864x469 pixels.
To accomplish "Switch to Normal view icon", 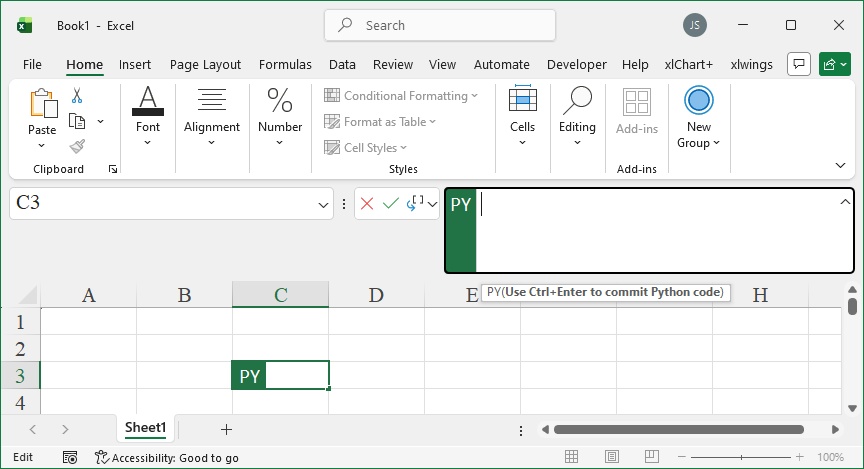I will click(571, 456).
